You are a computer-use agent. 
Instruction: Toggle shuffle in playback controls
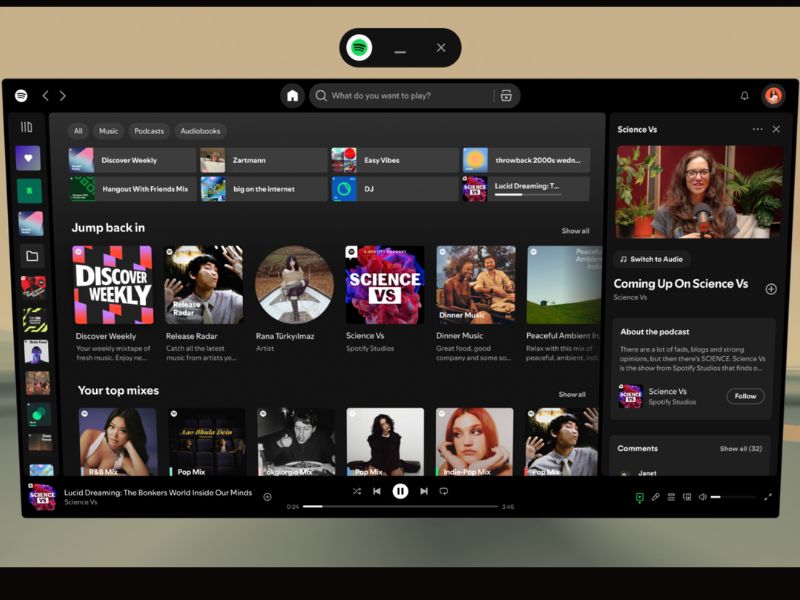(x=357, y=491)
